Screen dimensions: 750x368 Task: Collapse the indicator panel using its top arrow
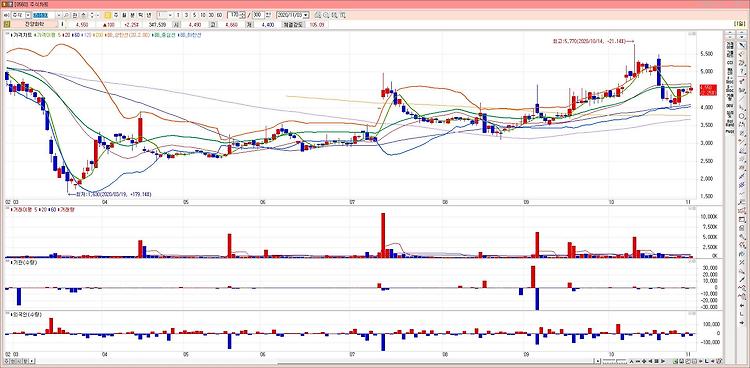pyautogui.click(x=730, y=33)
